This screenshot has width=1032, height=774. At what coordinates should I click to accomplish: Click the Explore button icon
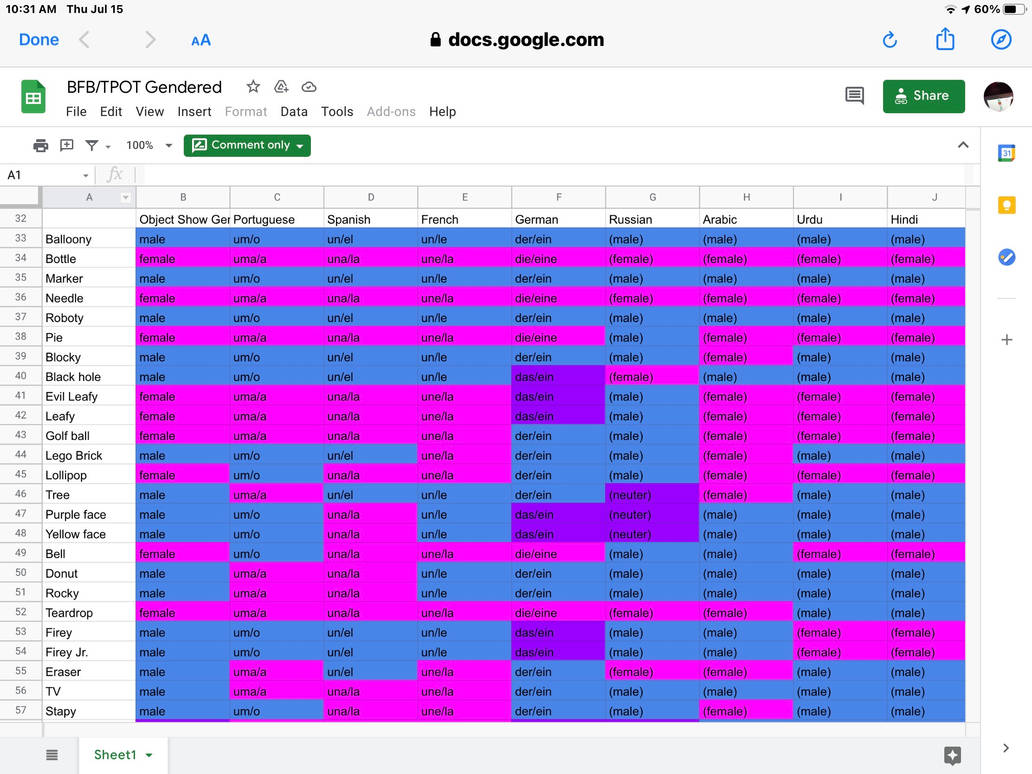coord(952,755)
